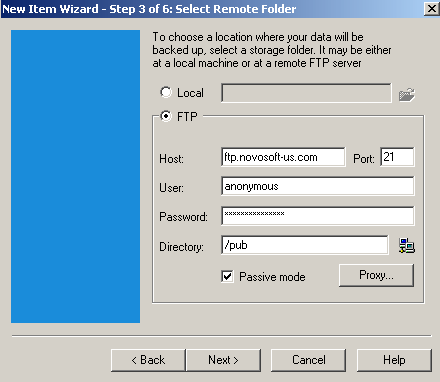
Task: Open the FTP directory browse icon
Action: [407, 246]
